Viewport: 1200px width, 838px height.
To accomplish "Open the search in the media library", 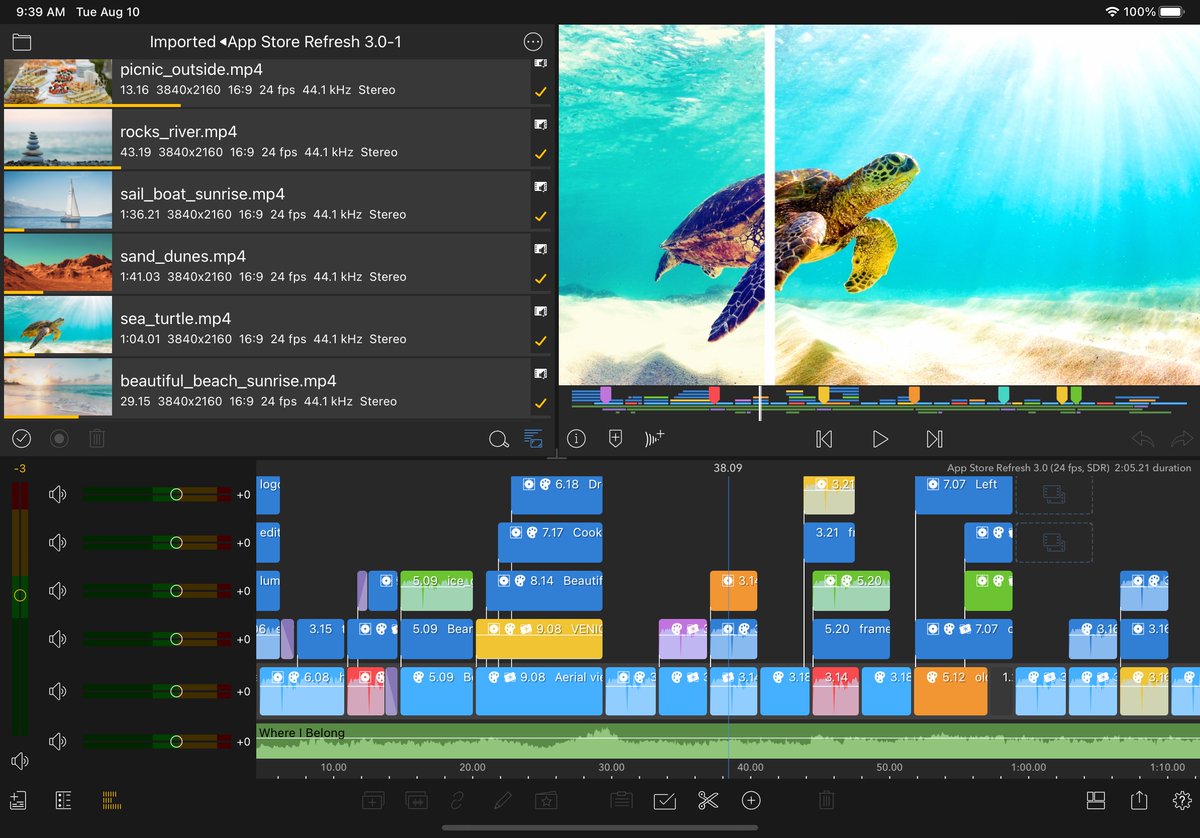I will (497, 439).
